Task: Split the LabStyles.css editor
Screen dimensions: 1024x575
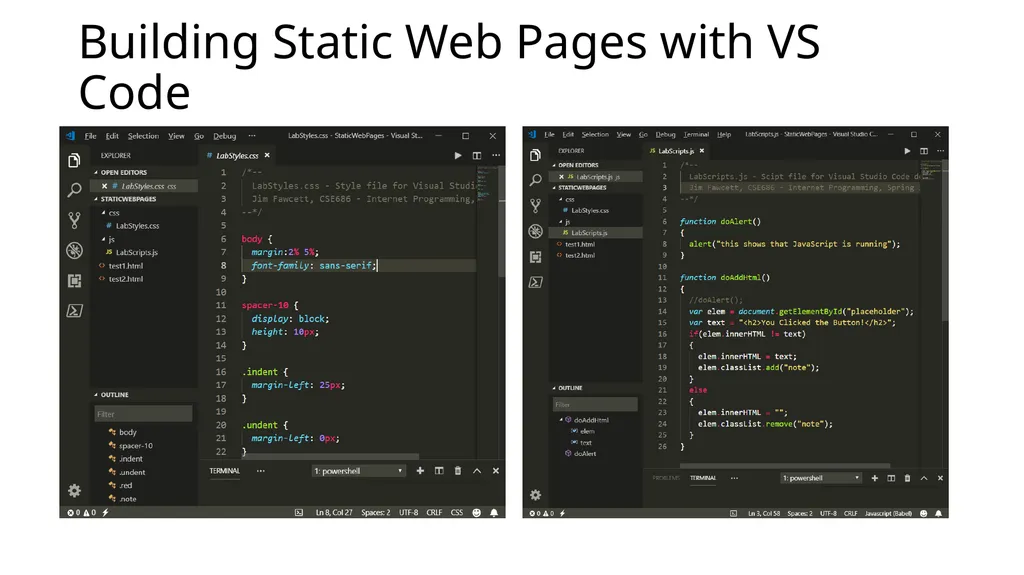Action: (477, 156)
